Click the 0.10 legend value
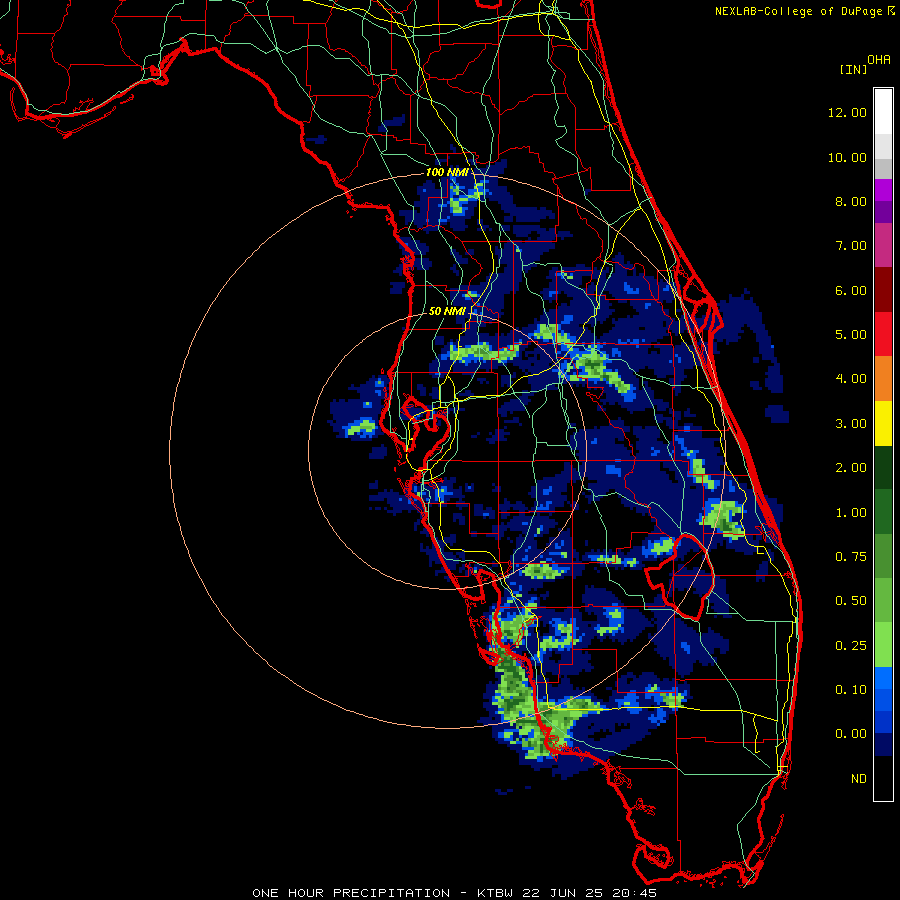Screen dimensions: 900x900 [851, 690]
